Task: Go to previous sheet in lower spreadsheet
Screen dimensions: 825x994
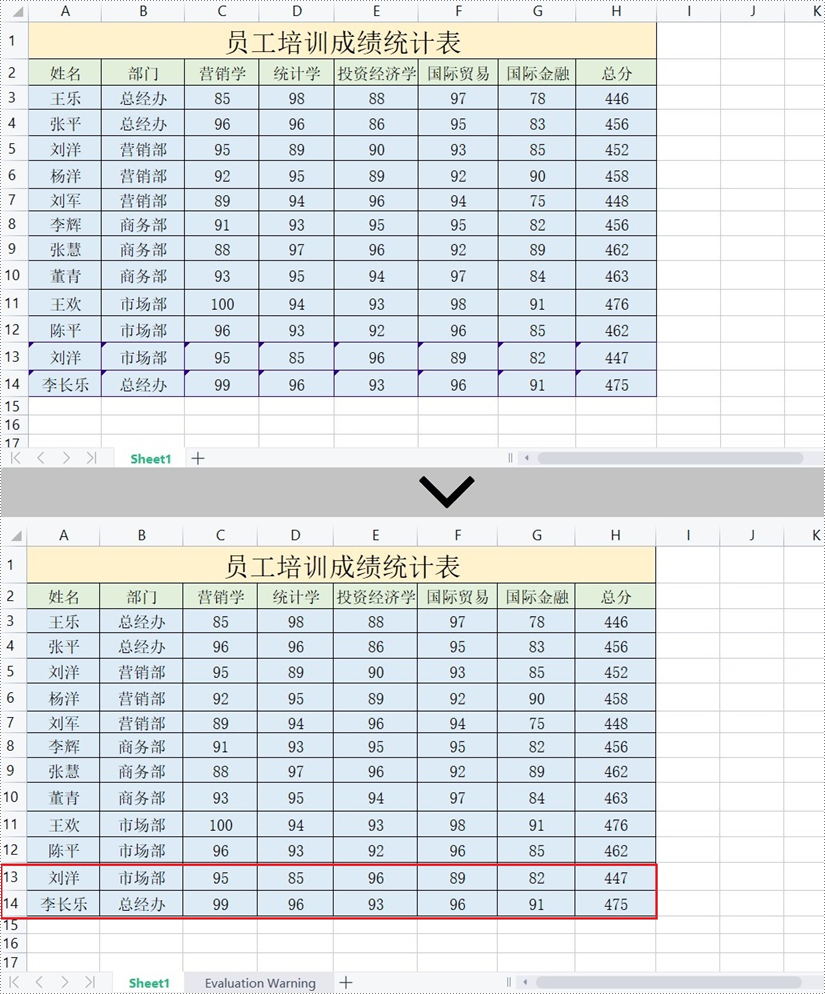Action: (x=39, y=982)
